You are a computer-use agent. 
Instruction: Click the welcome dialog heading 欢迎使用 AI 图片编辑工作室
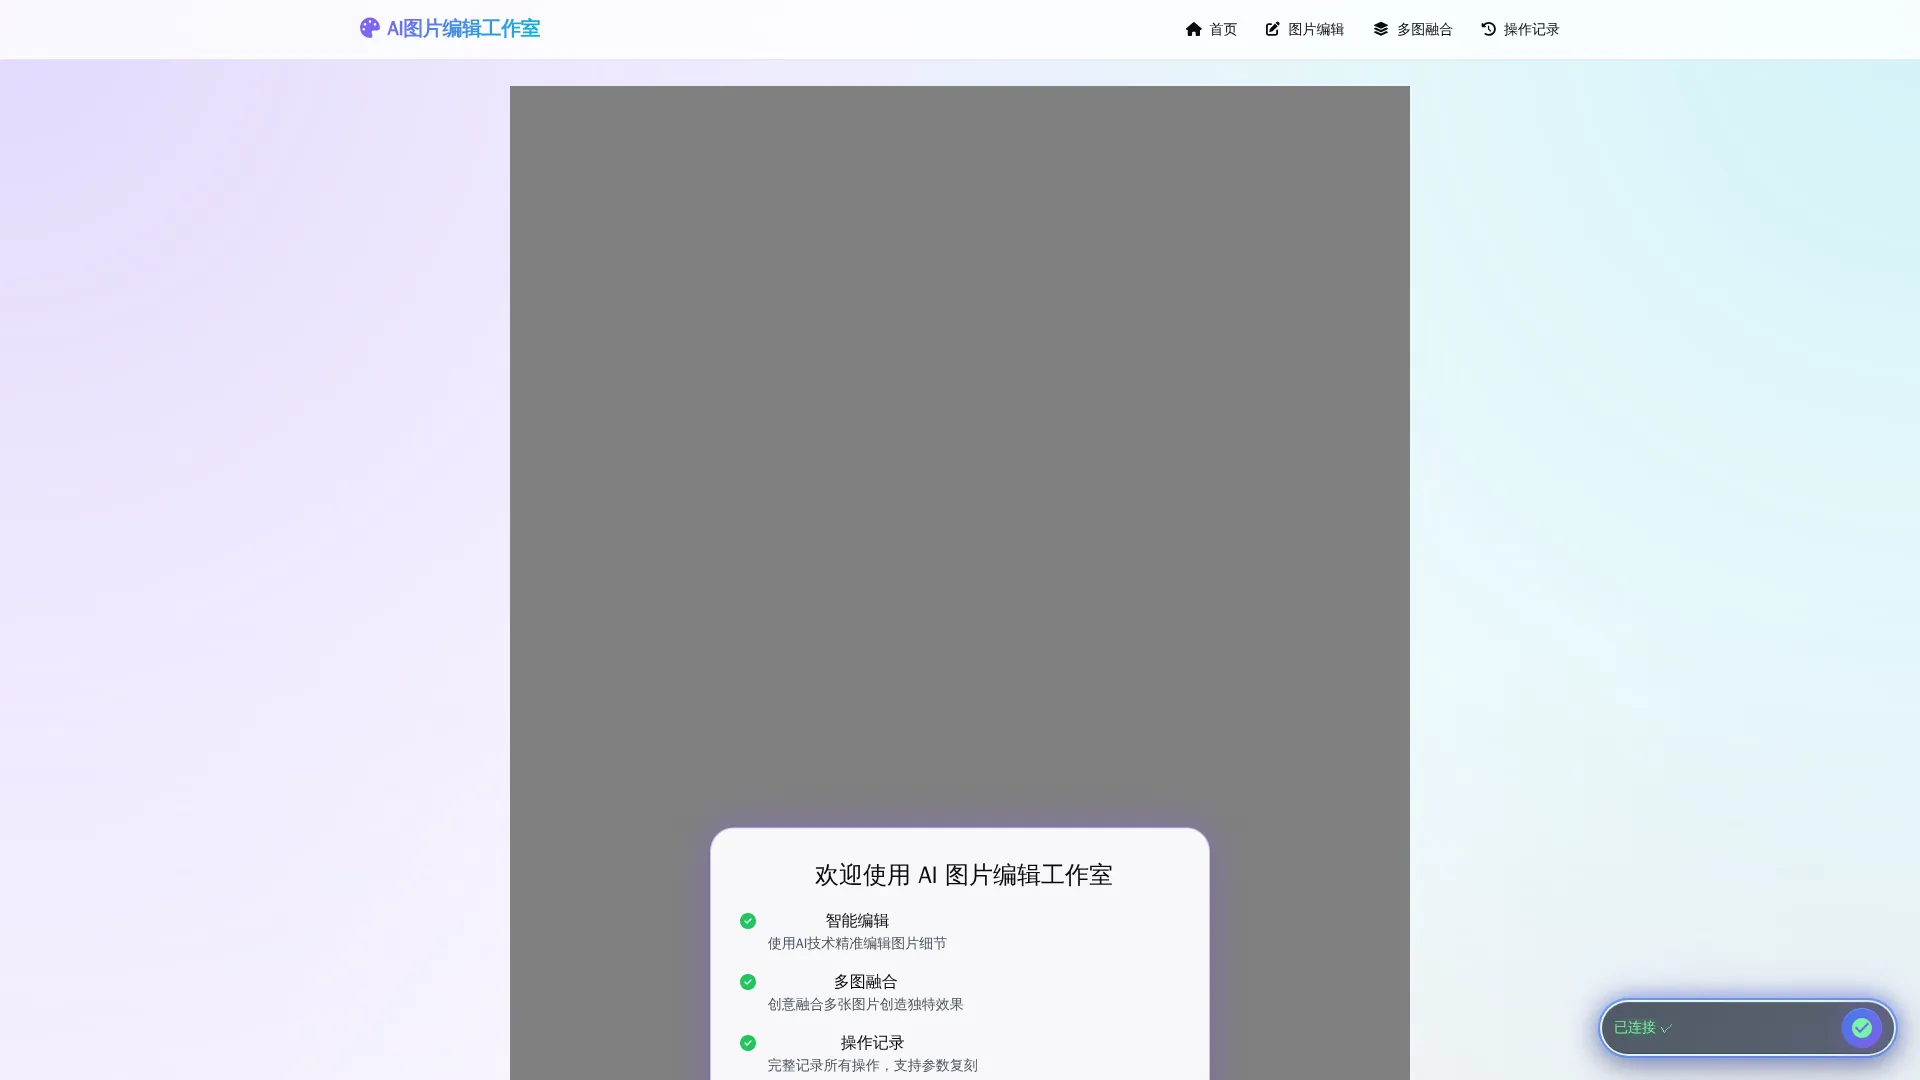(962, 875)
